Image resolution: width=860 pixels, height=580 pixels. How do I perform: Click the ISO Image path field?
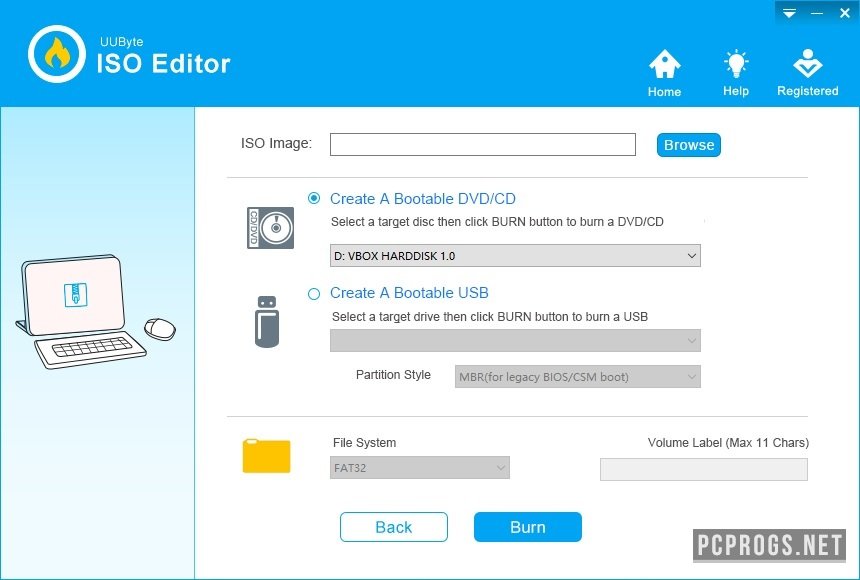pos(482,145)
